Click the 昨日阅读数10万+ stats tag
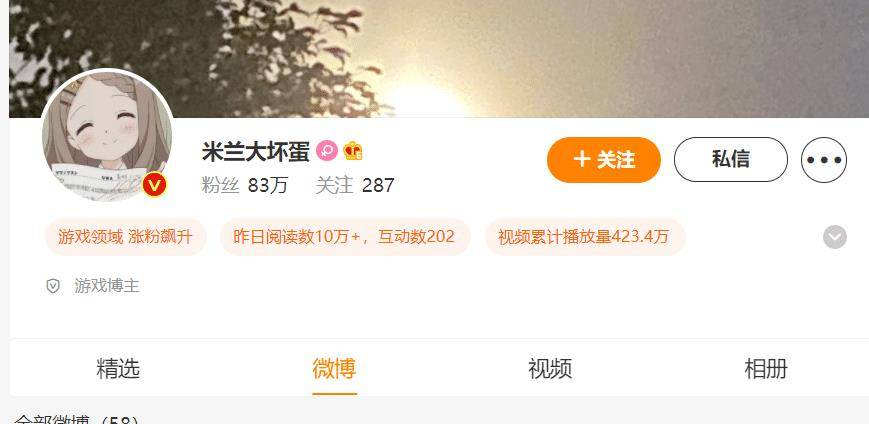The height and width of the screenshot is (424, 869). [x=345, y=237]
